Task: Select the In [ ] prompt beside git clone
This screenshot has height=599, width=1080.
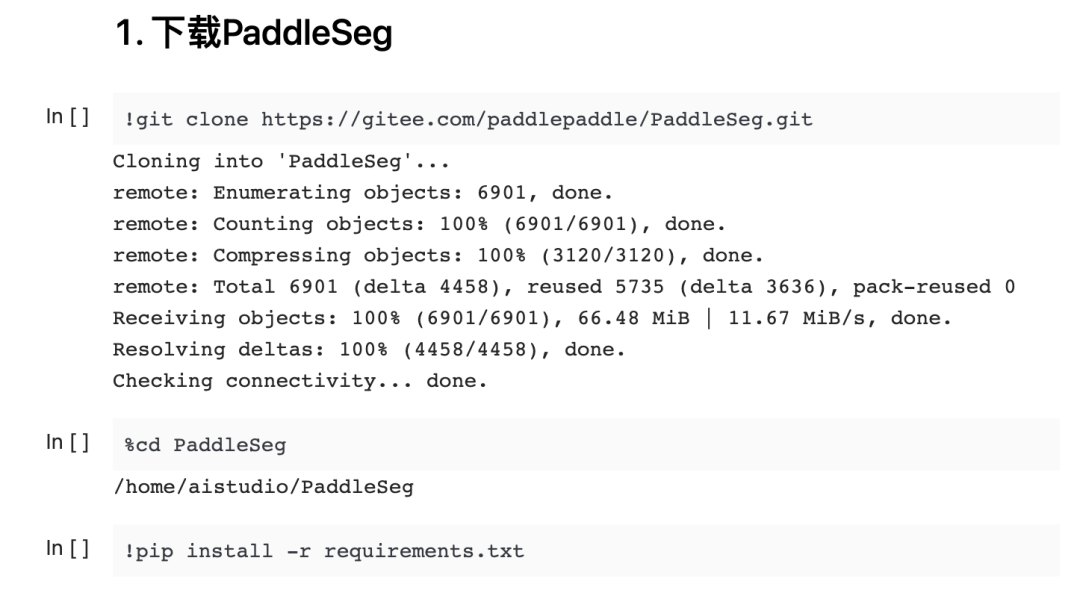Action: click(x=68, y=117)
